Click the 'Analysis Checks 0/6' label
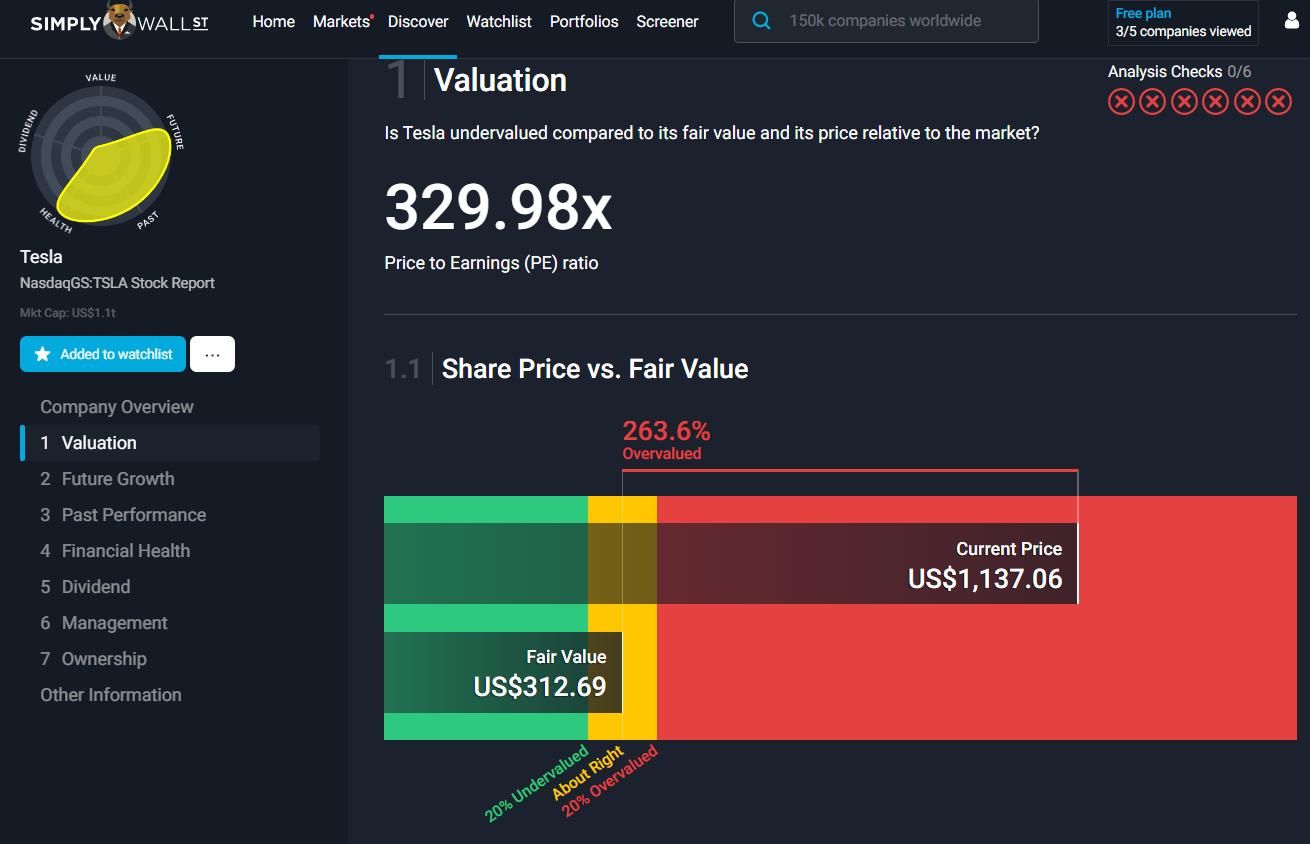The width and height of the screenshot is (1310, 844). (1179, 72)
